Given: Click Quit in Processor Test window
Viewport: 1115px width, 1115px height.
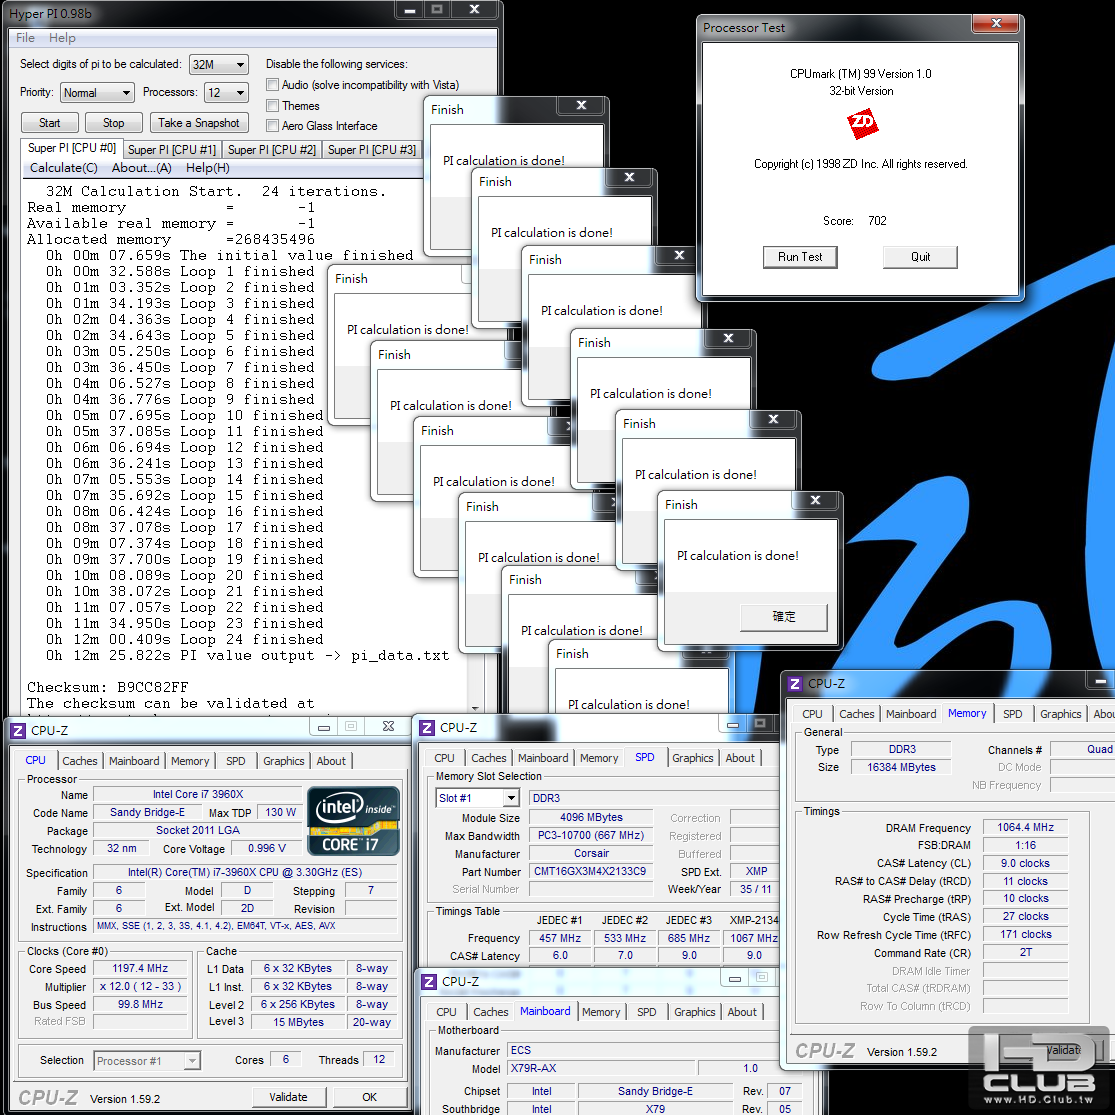Looking at the screenshot, I should click(920, 257).
